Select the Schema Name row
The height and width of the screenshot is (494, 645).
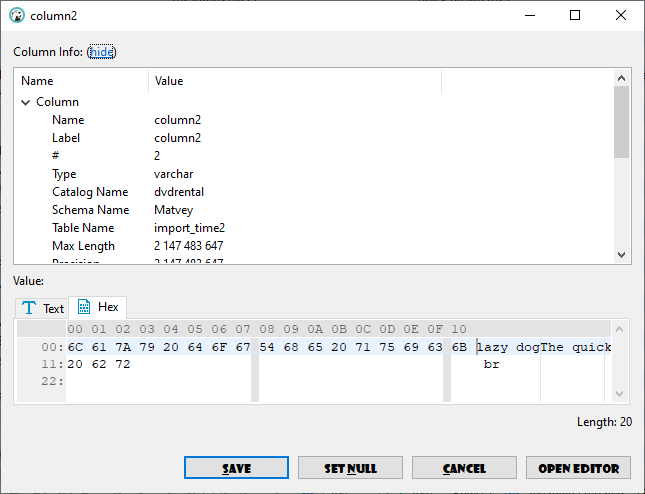pos(314,210)
